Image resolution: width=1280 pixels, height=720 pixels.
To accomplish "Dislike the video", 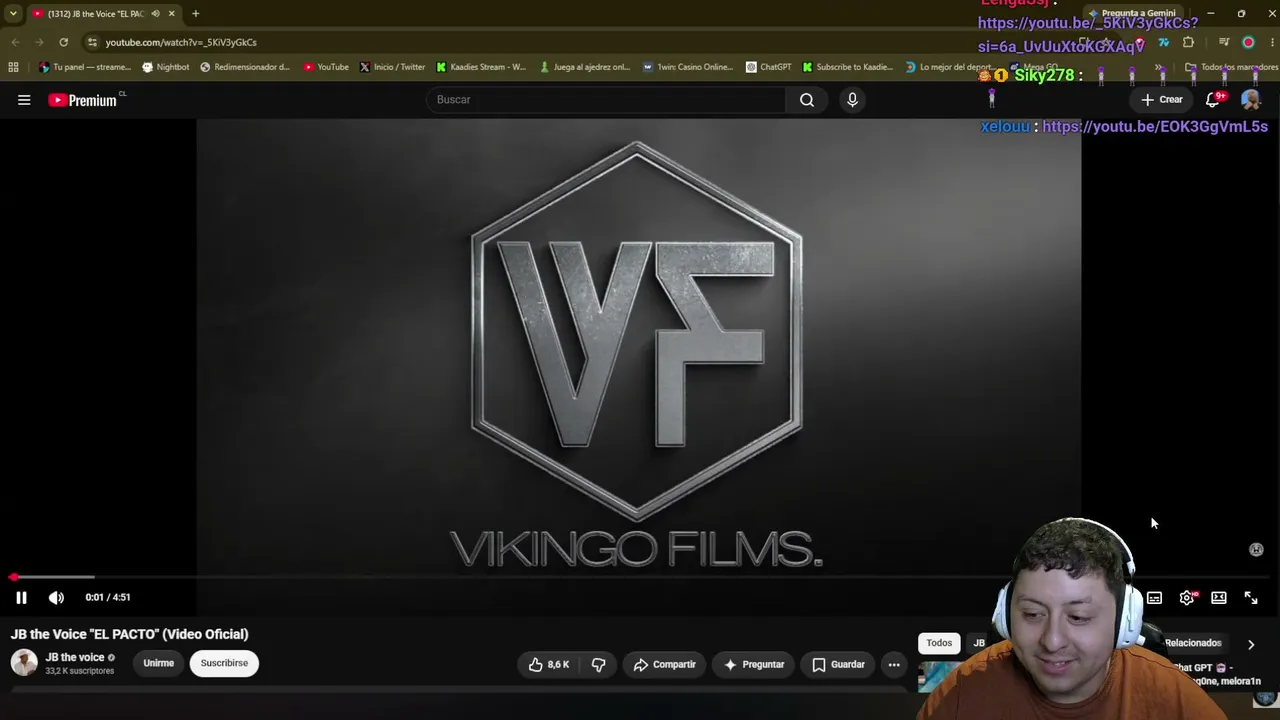I will (x=598, y=664).
